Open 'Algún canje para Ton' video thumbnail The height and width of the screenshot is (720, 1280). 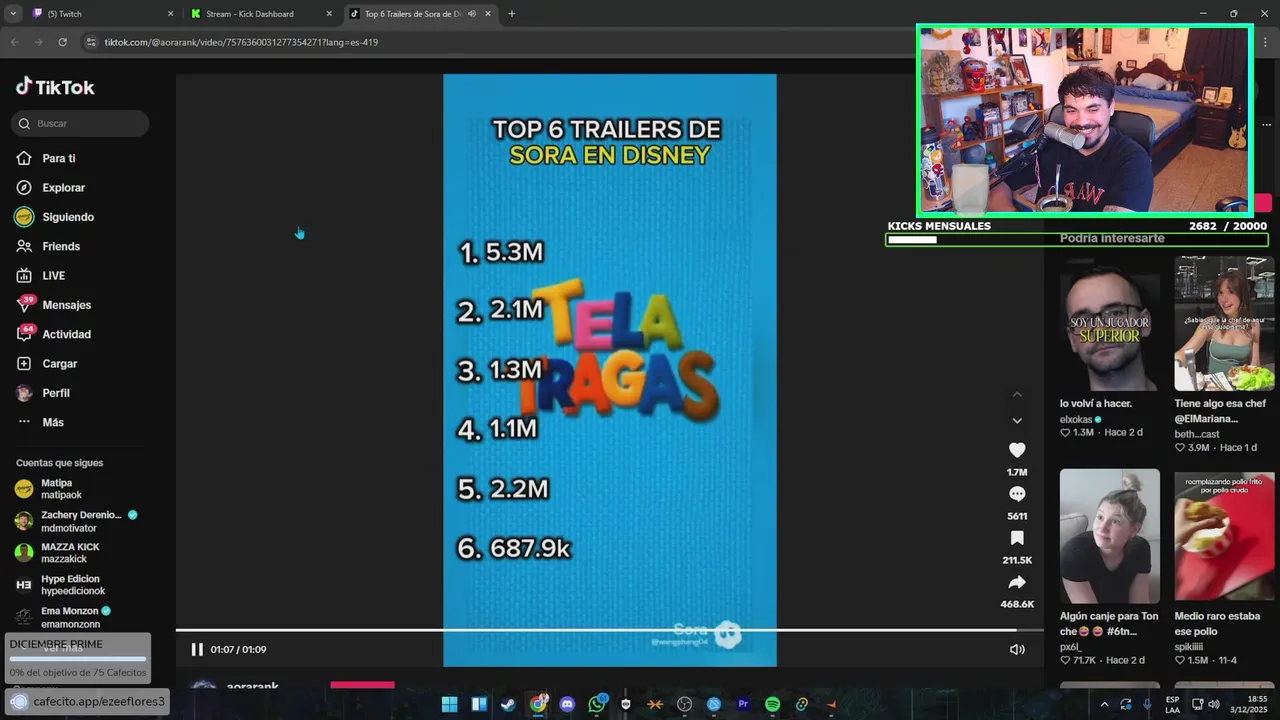[x=1110, y=536]
